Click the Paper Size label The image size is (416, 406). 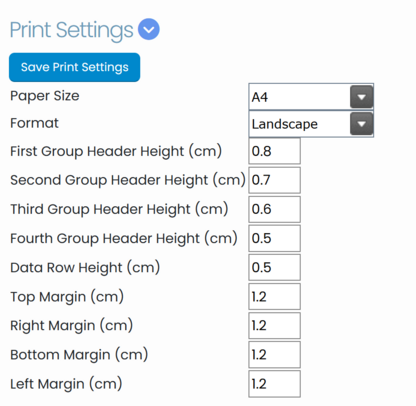pyautogui.click(x=45, y=96)
